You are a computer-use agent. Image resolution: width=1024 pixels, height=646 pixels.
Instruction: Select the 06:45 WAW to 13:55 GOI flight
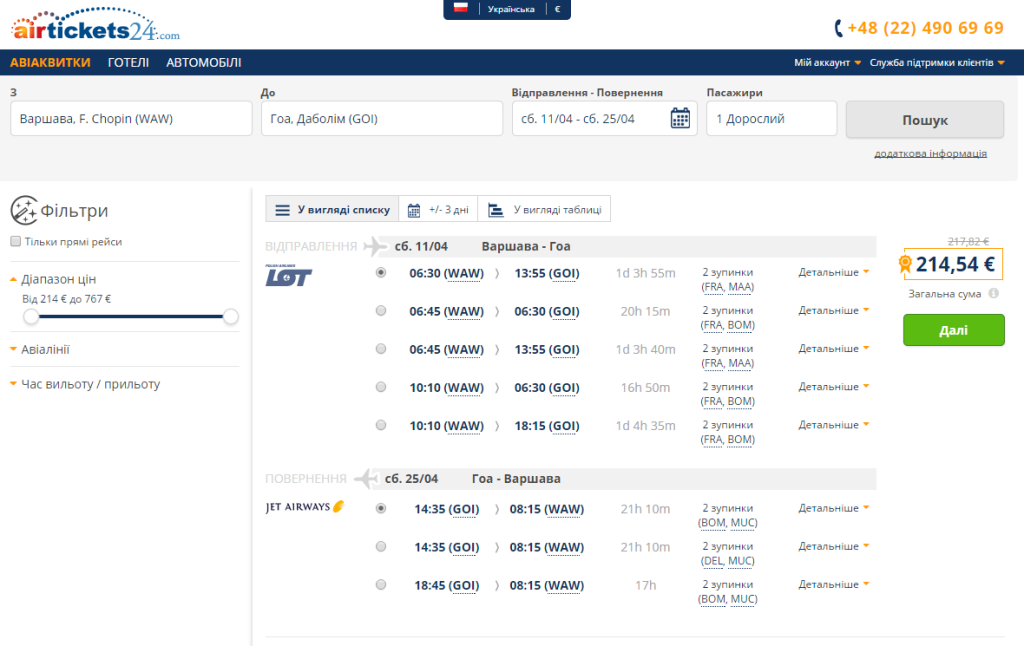point(381,349)
